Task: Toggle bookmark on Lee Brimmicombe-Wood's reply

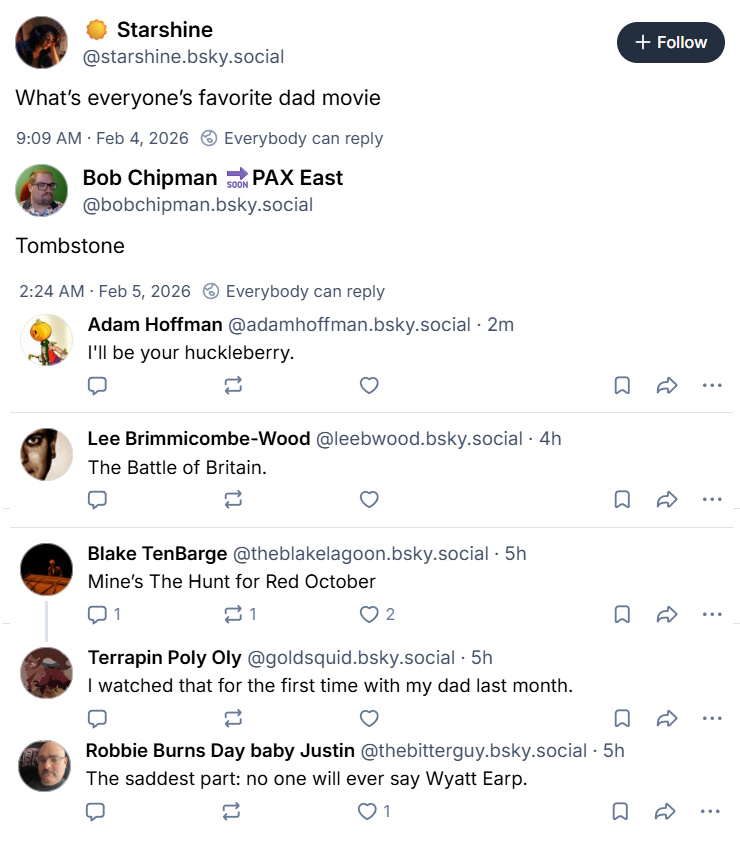Action: pyautogui.click(x=622, y=499)
